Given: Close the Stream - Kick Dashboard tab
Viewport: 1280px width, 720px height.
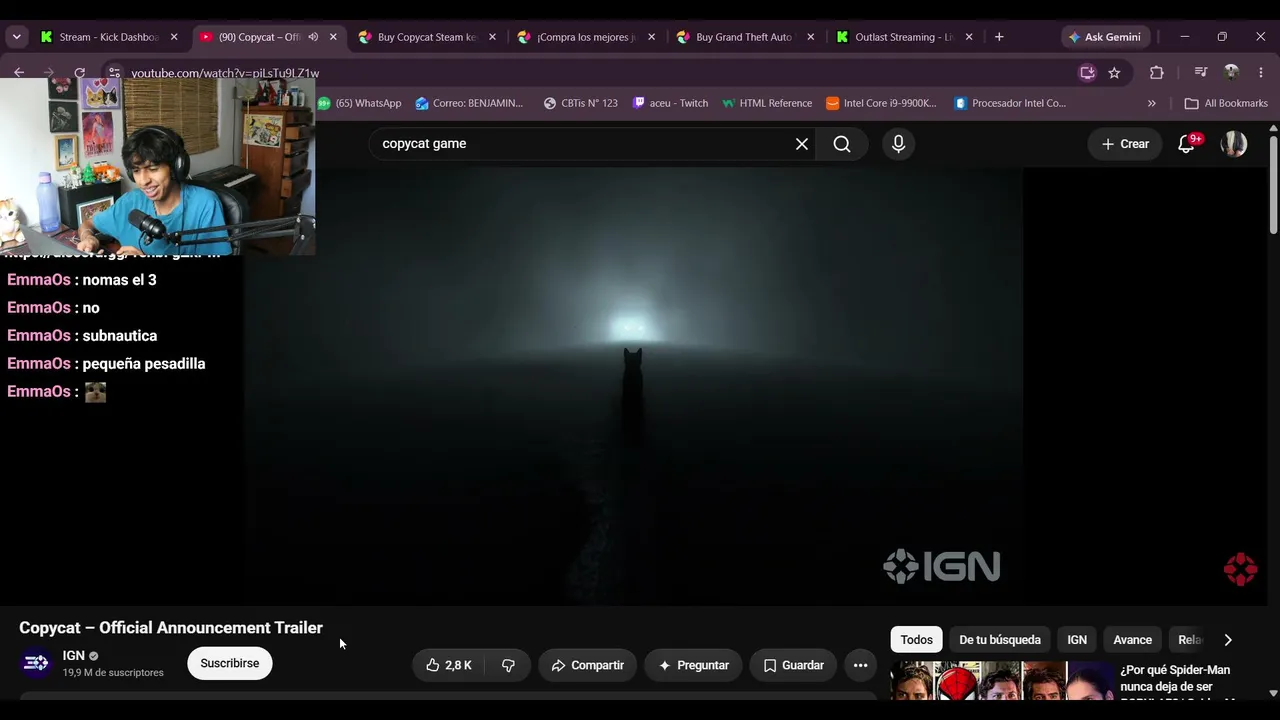Looking at the screenshot, I should (x=174, y=37).
